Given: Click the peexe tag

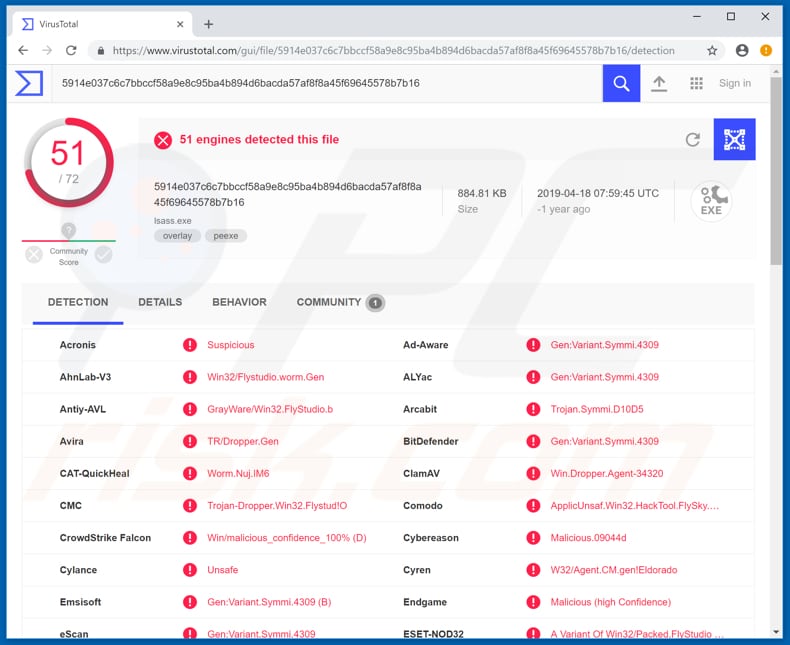Looking at the screenshot, I should pyautogui.click(x=226, y=236).
